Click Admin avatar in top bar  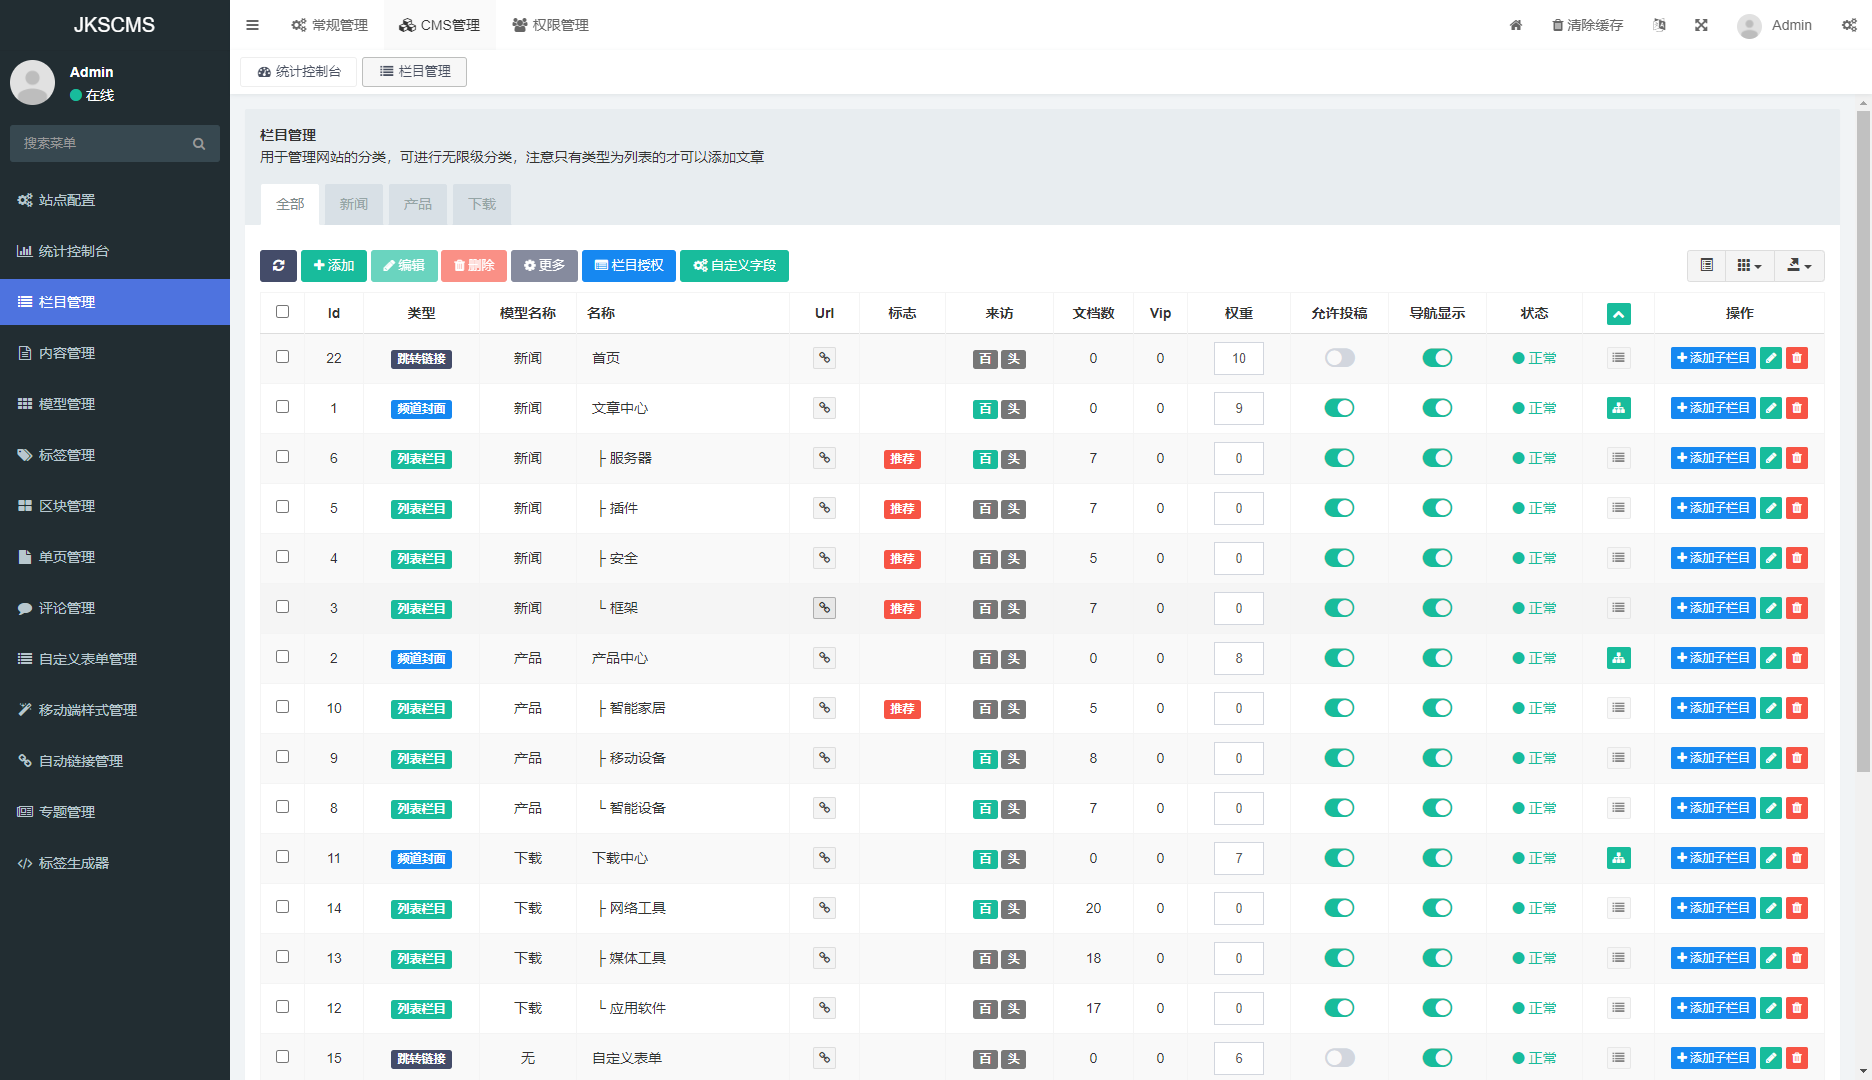[x=1749, y=26]
